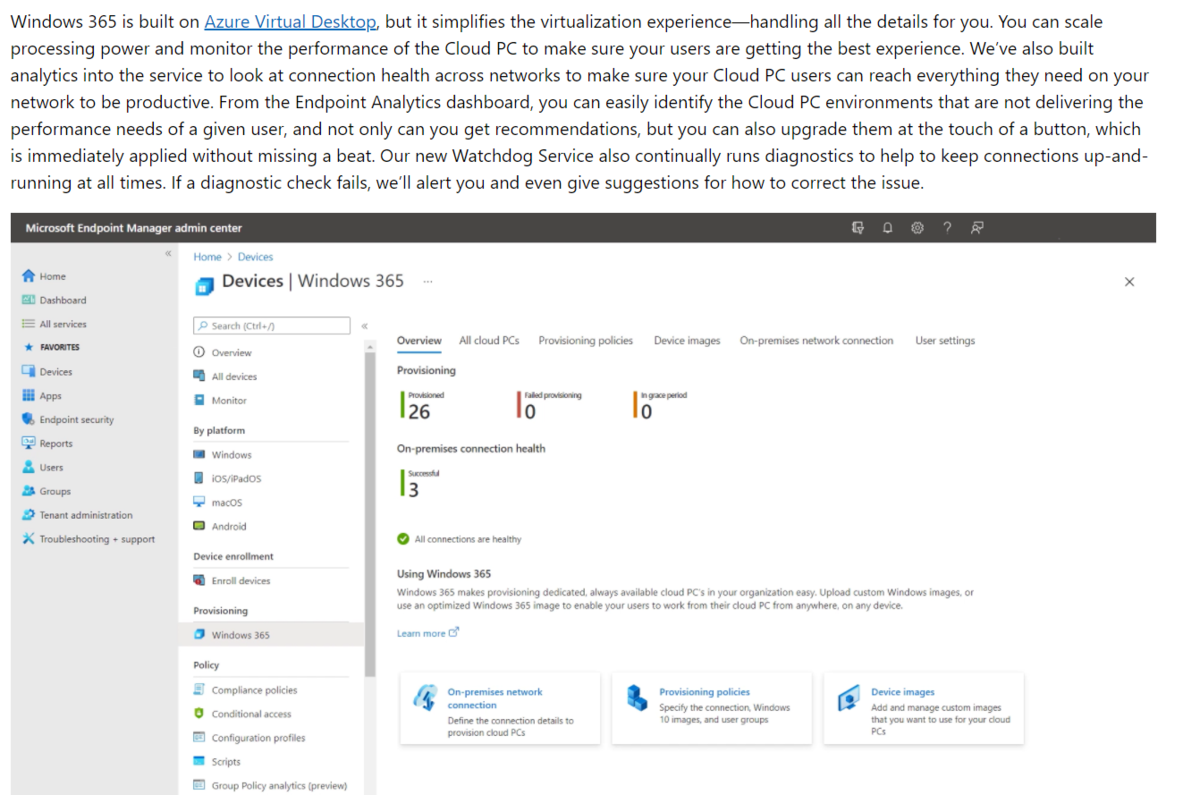The width and height of the screenshot is (1200, 795).
Task: Select the Overview info icon in Devices menu
Action: click(x=199, y=352)
